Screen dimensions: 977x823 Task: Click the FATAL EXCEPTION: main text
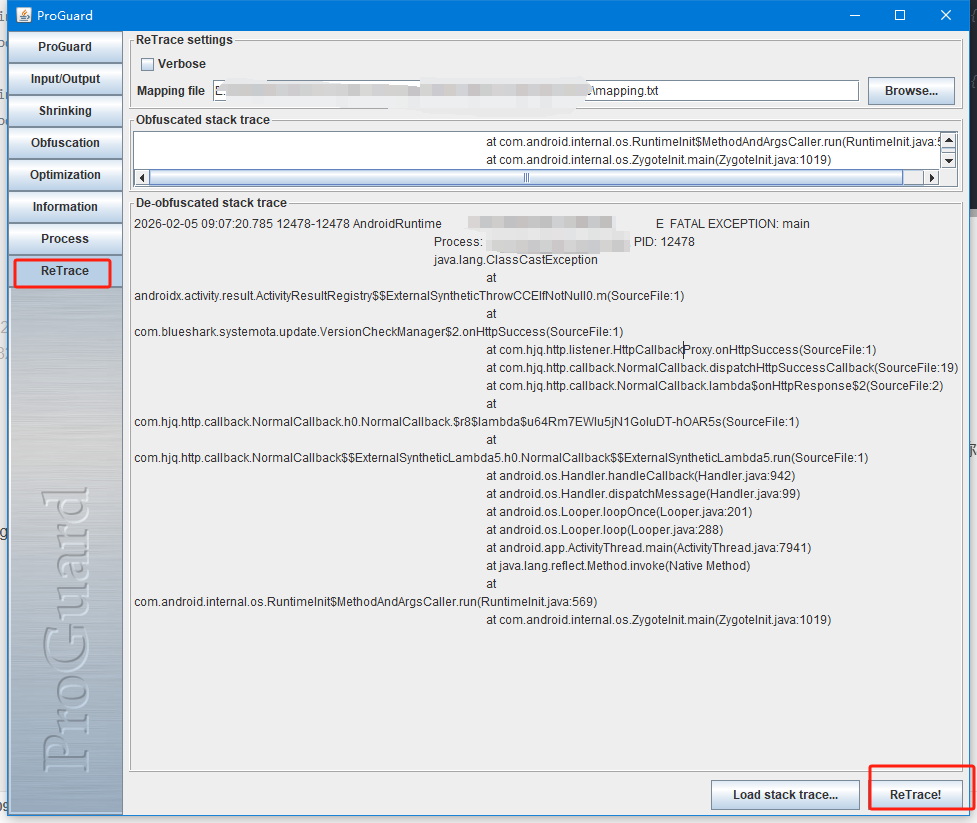point(739,224)
